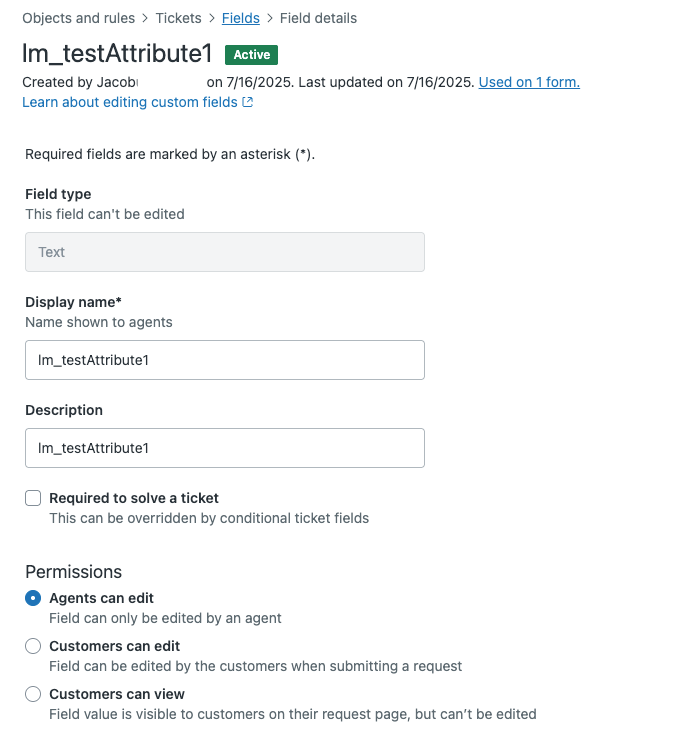Click the Permissions section heading
This screenshot has height=746, width=682.
pyautogui.click(x=73, y=572)
